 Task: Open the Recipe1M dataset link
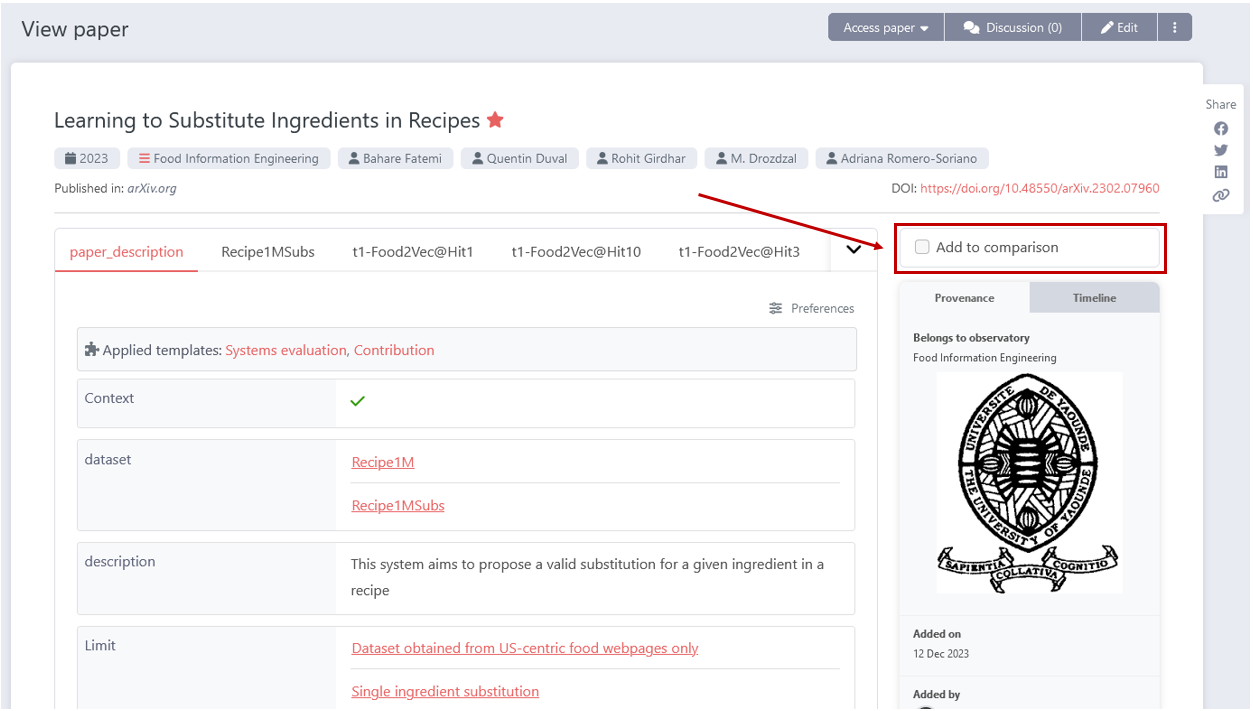coord(383,462)
